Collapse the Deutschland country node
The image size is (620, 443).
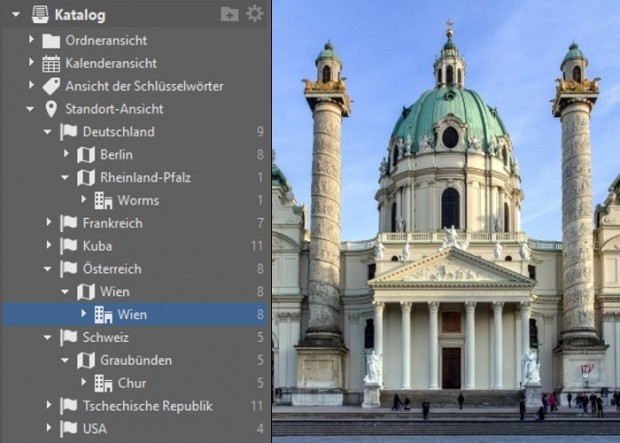point(48,132)
